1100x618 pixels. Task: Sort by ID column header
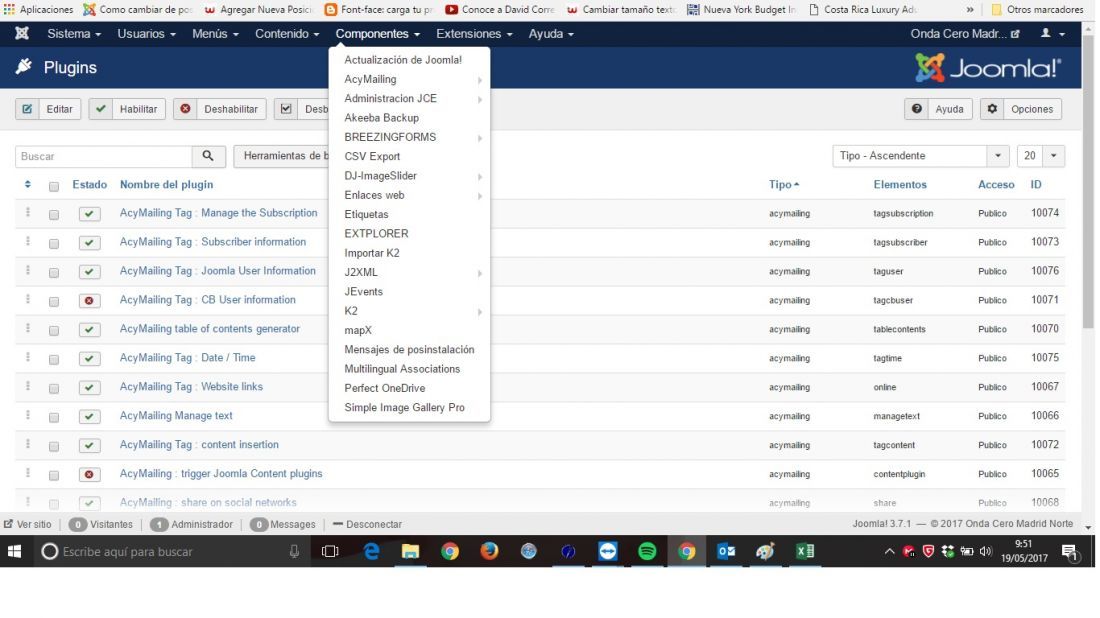(1035, 184)
